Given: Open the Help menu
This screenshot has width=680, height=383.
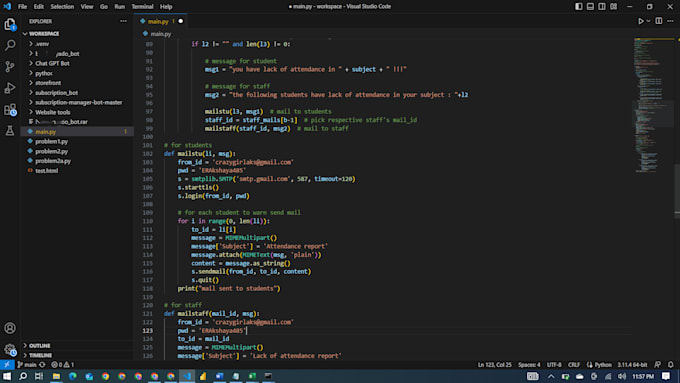Looking at the screenshot, I should click(166, 7).
